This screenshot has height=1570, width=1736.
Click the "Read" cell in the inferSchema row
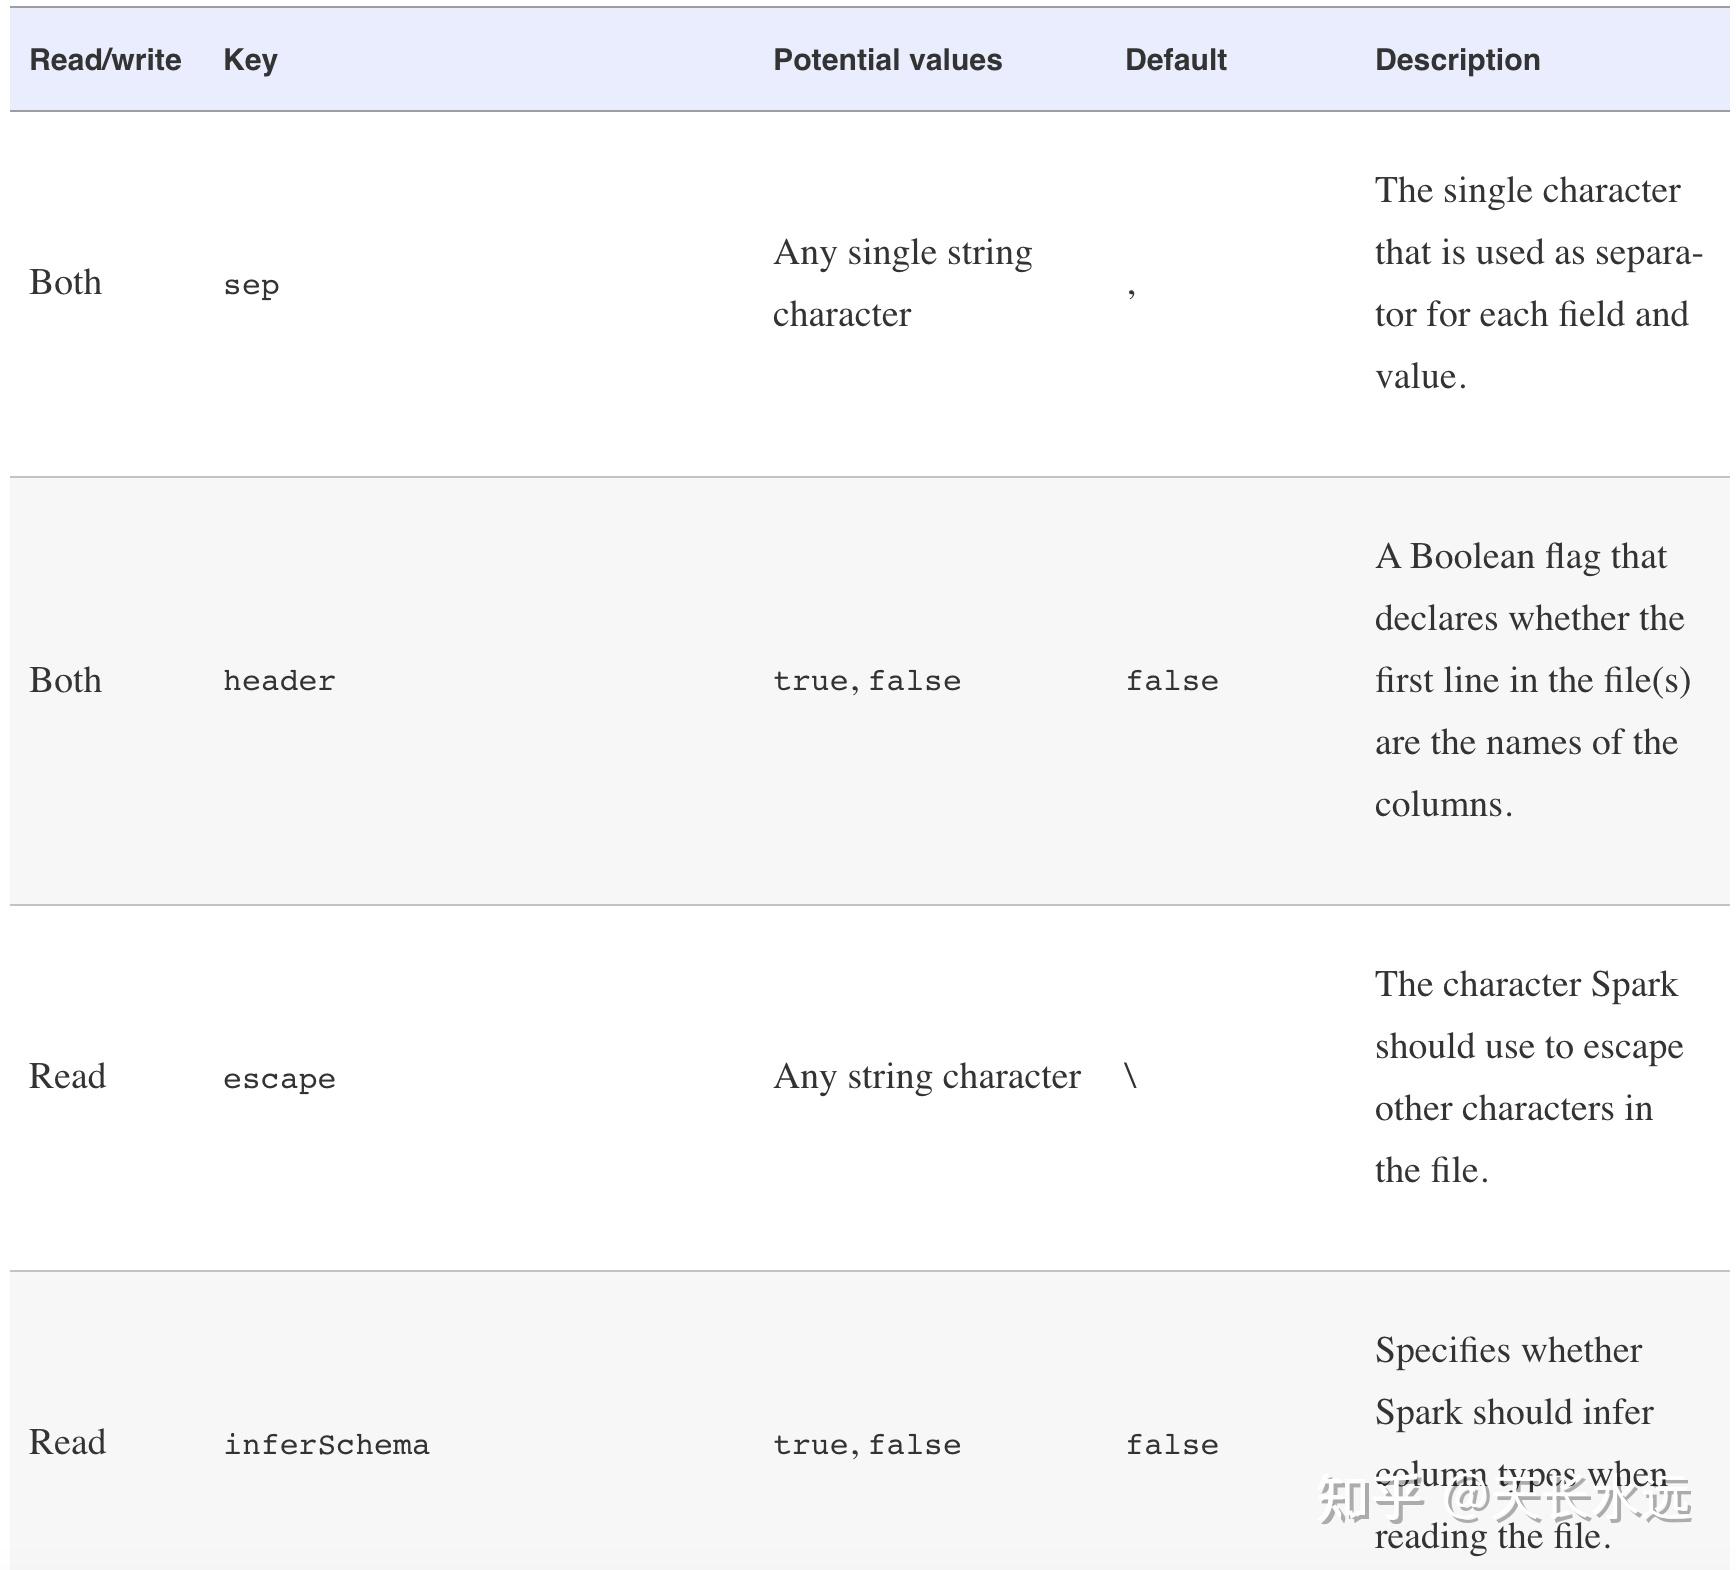(67, 1442)
